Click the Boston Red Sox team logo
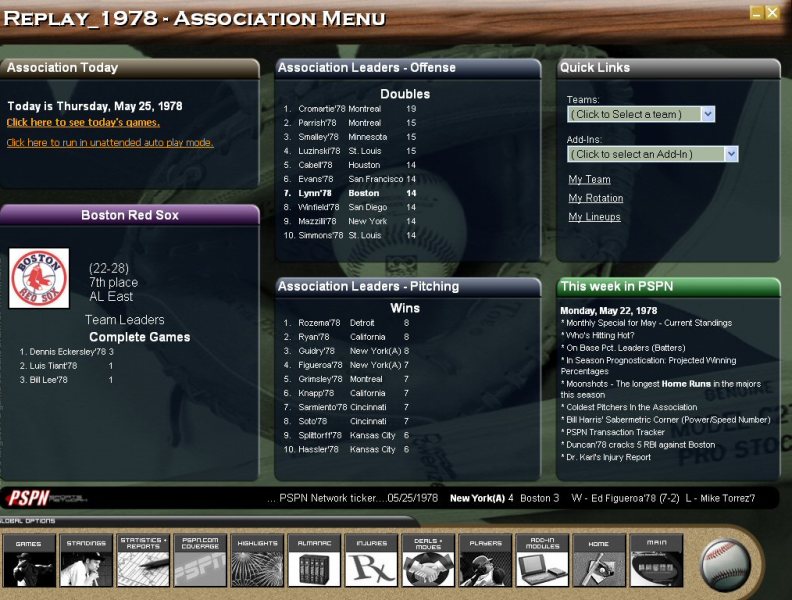This screenshot has height=600, width=792. [x=39, y=278]
